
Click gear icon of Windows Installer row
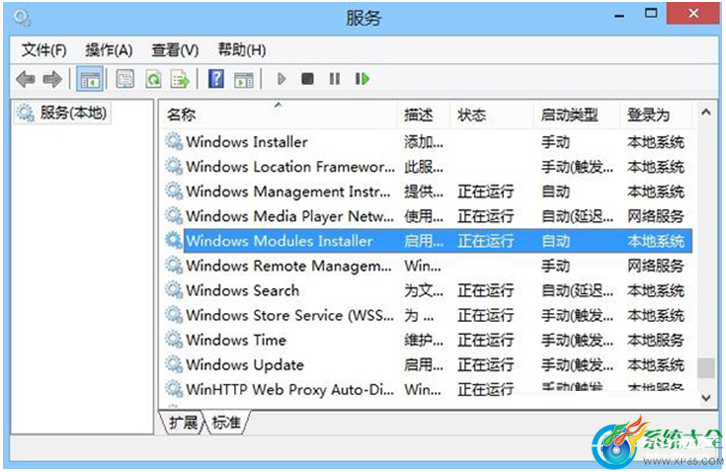coord(174,141)
